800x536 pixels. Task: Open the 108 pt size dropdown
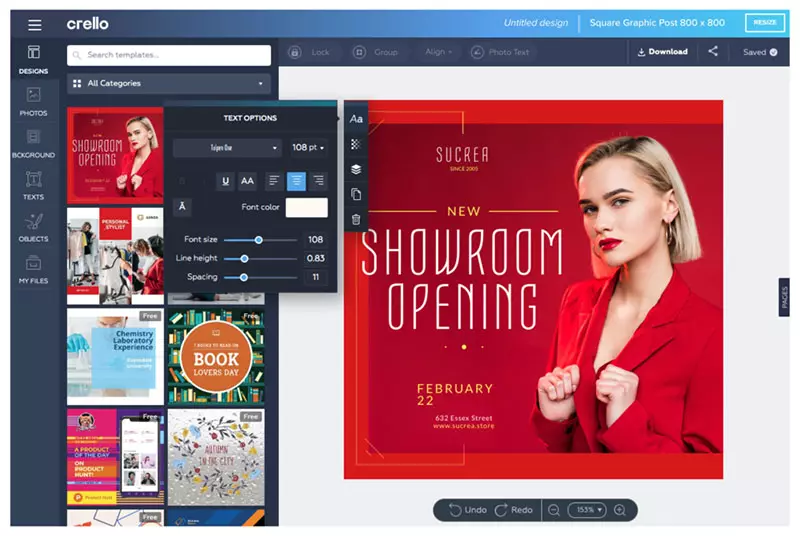(309, 148)
